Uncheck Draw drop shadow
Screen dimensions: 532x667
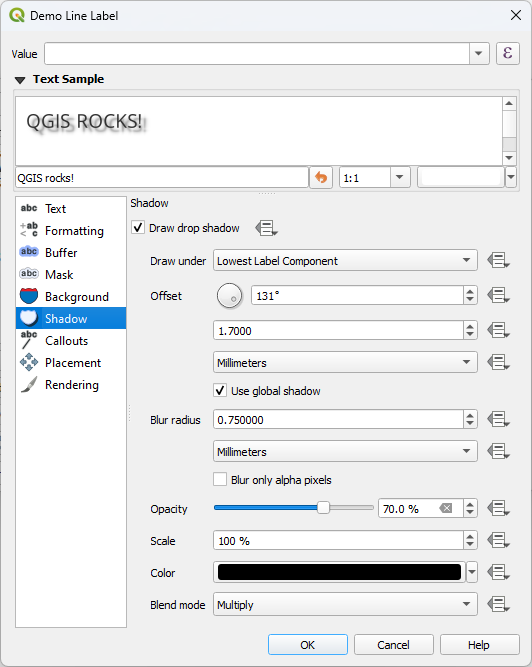click(138, 228)
